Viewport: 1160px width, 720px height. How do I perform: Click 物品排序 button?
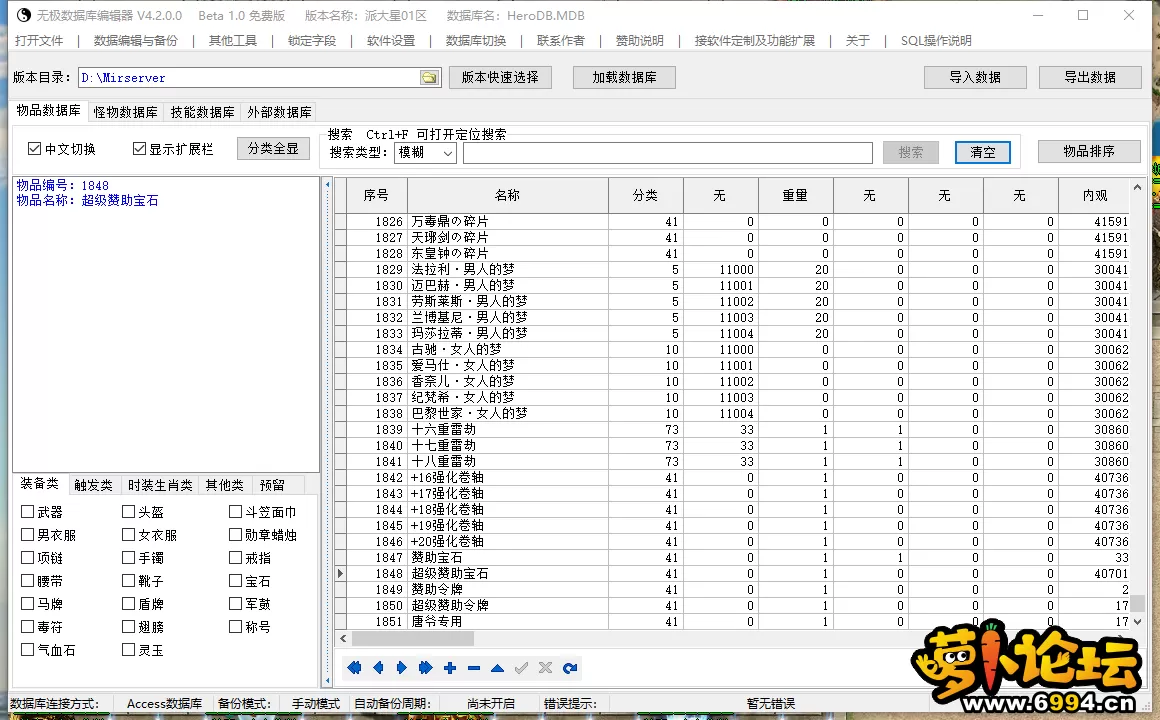[x=1089, y=151]
